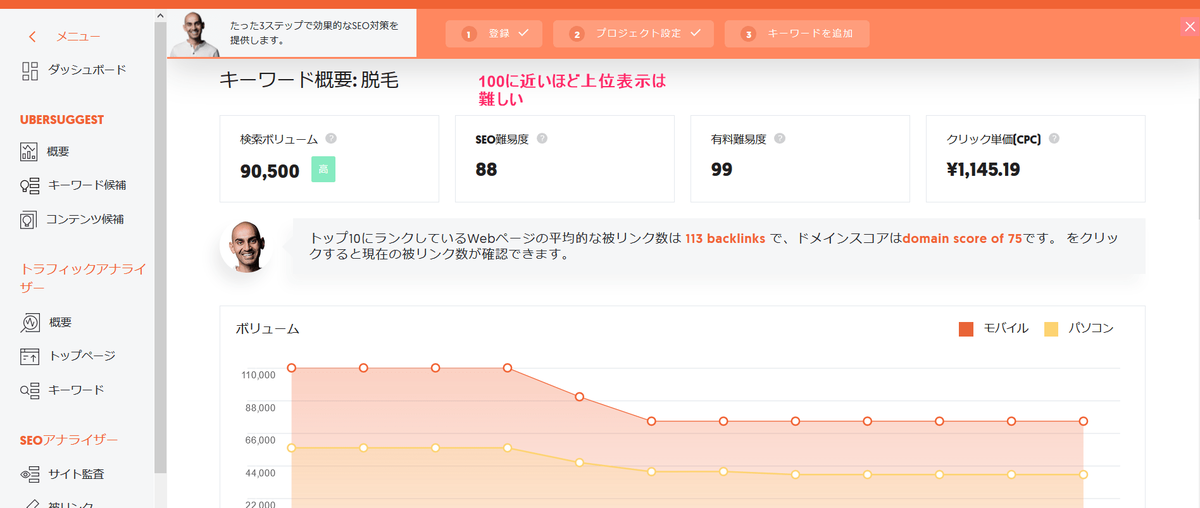Click the ダッシュボード icon in sidebar
This screenshot has width=1200, height=508.
click(29, 70)
